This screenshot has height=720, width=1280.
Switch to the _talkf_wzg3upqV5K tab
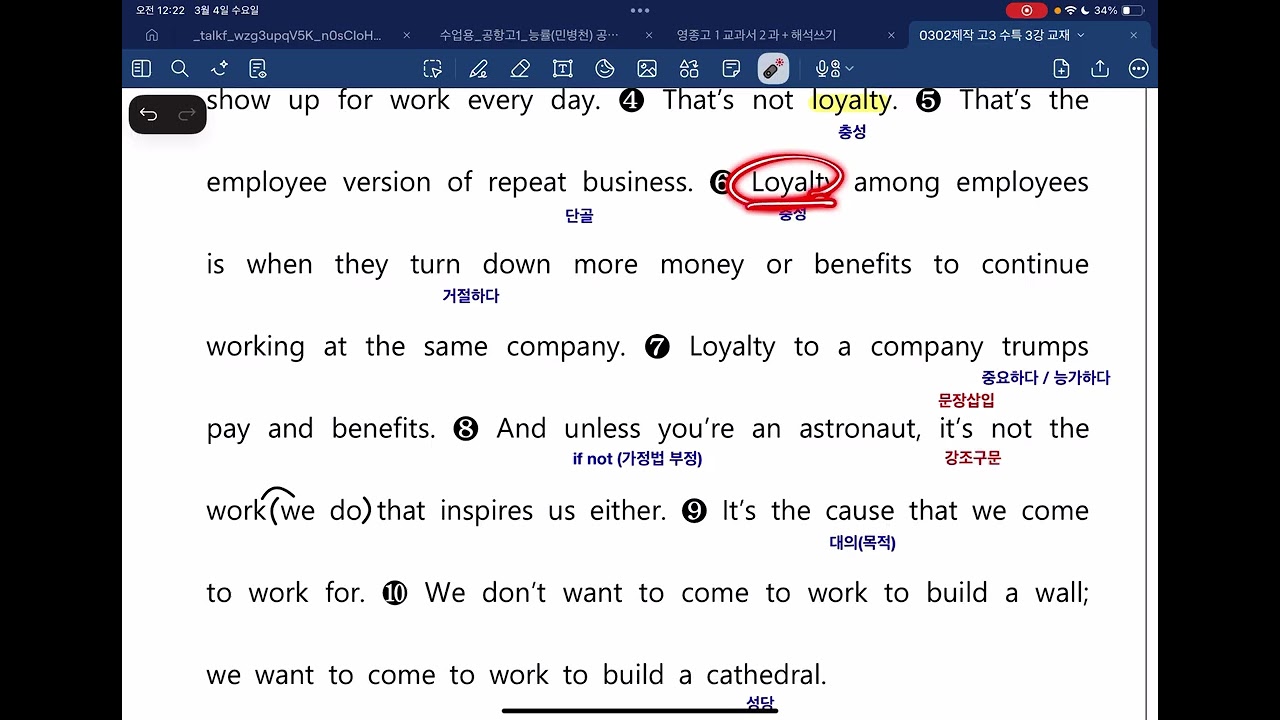click(x=287, y=35)
